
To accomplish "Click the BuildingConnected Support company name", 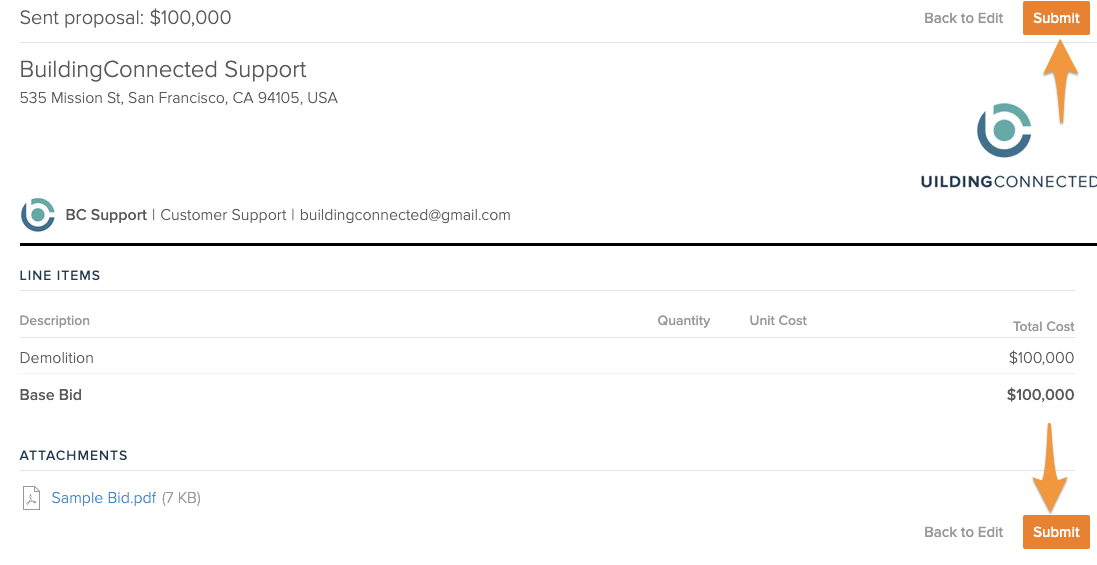I will pyautogui.click(x=163, y=70).
